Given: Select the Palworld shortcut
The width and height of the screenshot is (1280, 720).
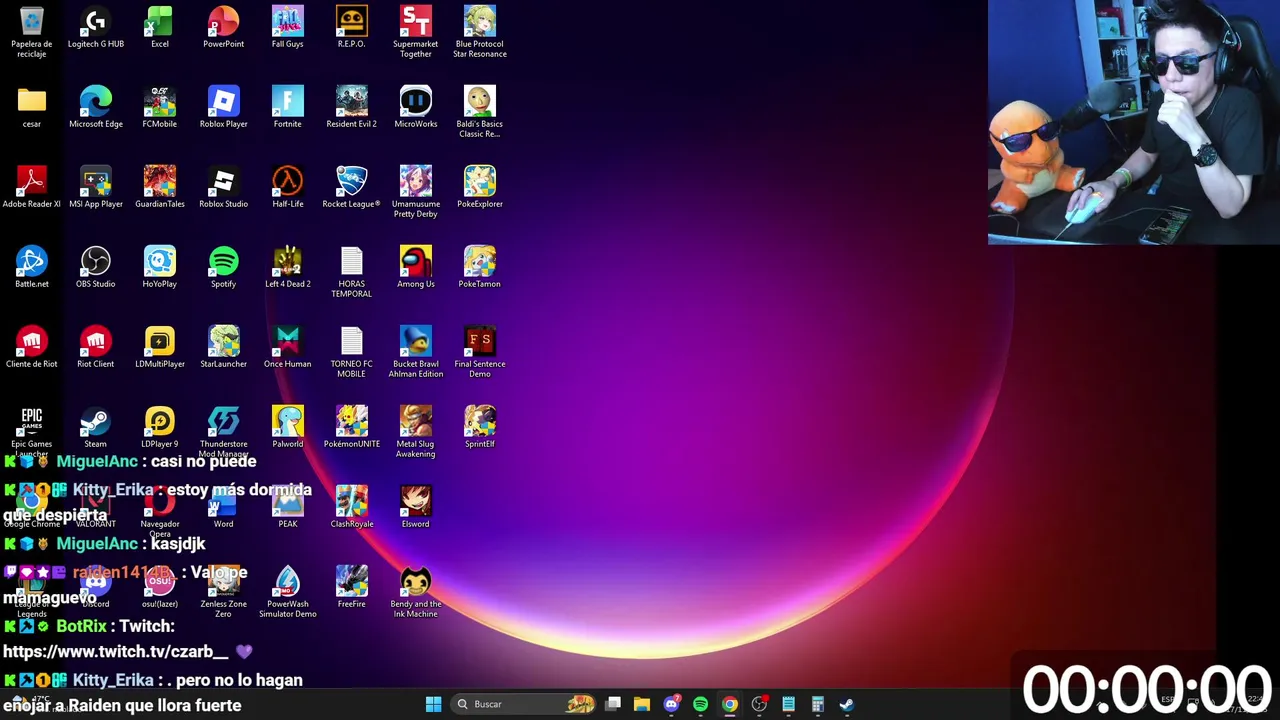Looking at the screenshot, I should 287,428.
